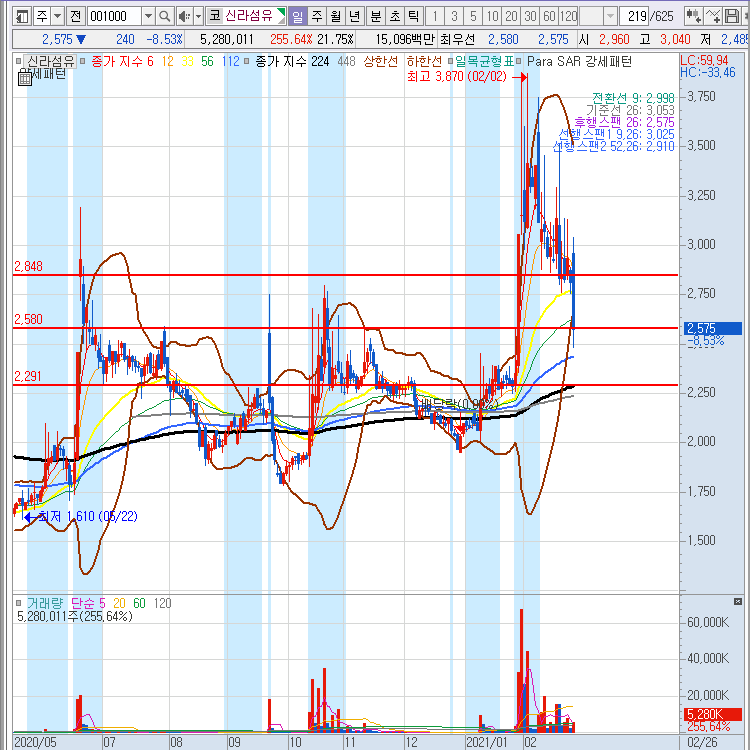Switch to the 주 weekly period tab
The image size is (750, 750).
(317, 17)
